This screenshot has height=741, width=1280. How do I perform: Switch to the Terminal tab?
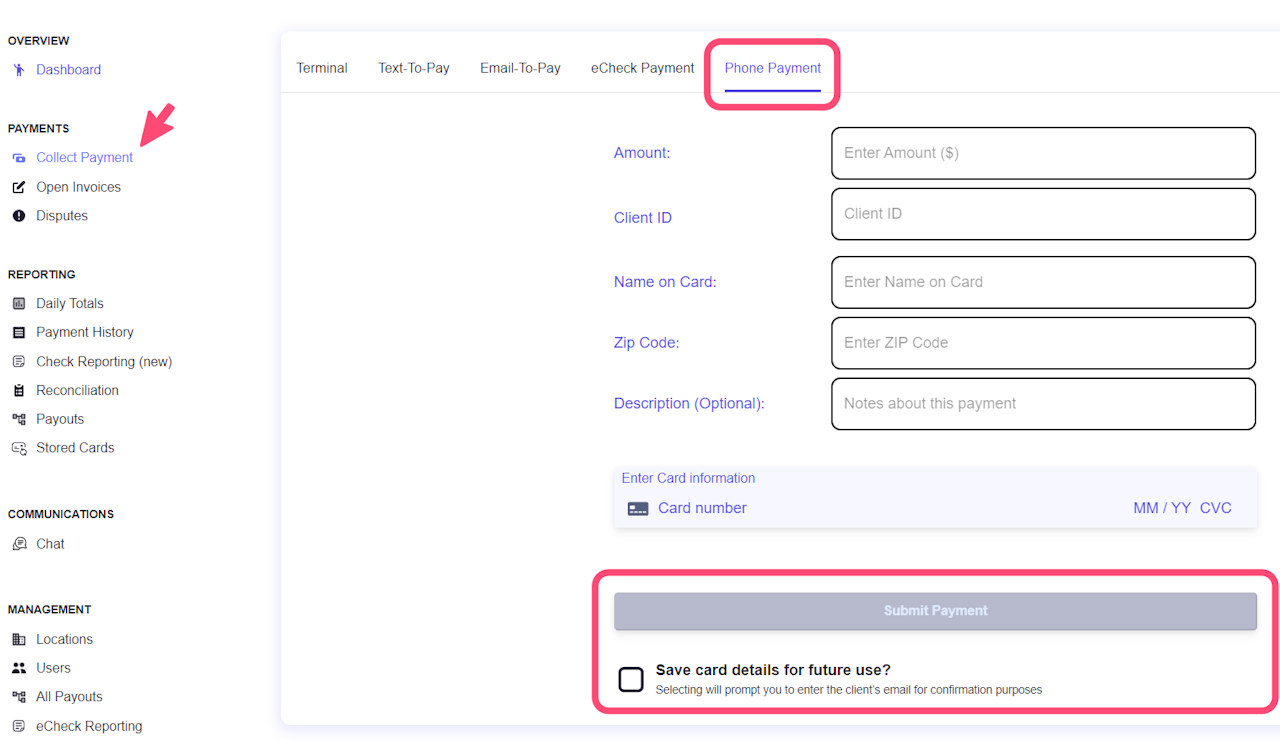pos(322,68)
